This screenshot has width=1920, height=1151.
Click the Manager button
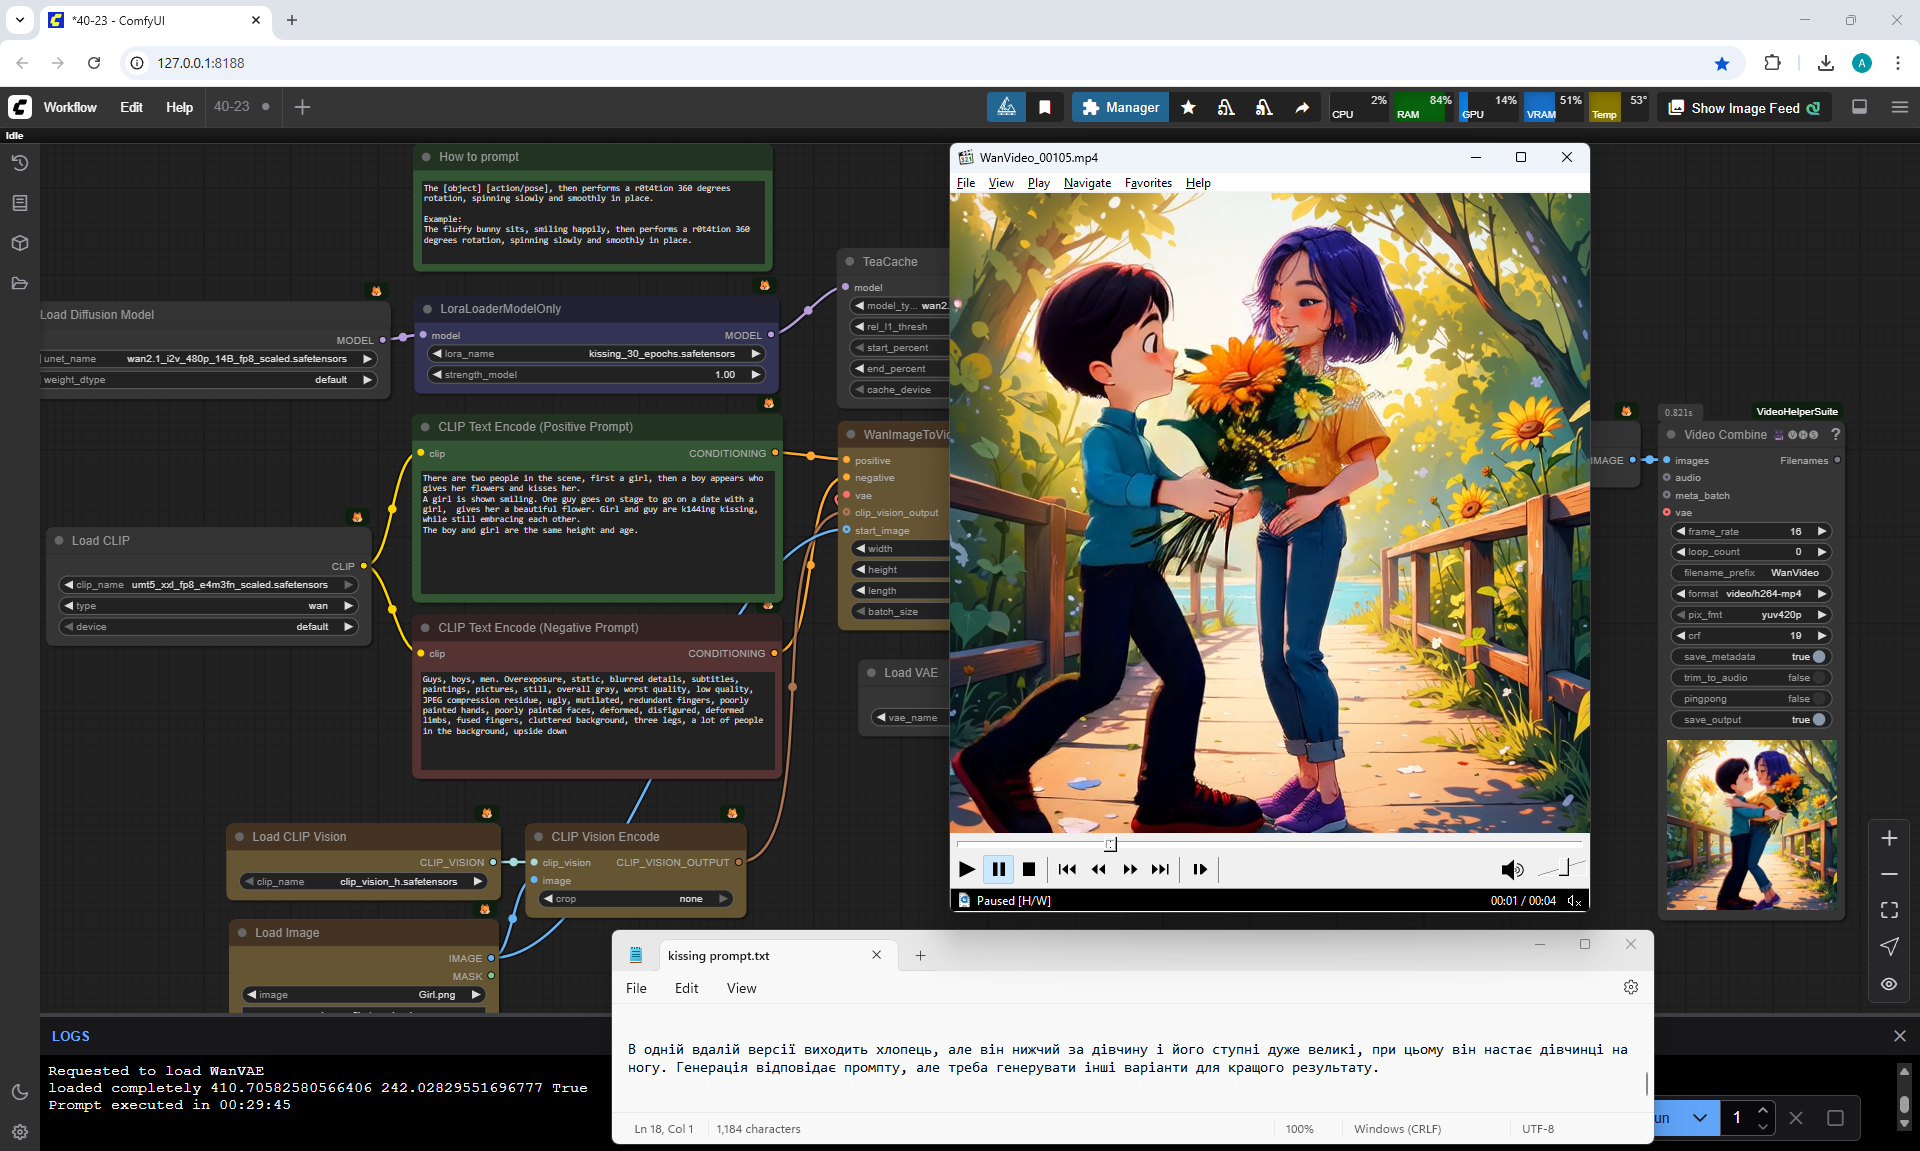[1120, 108]
